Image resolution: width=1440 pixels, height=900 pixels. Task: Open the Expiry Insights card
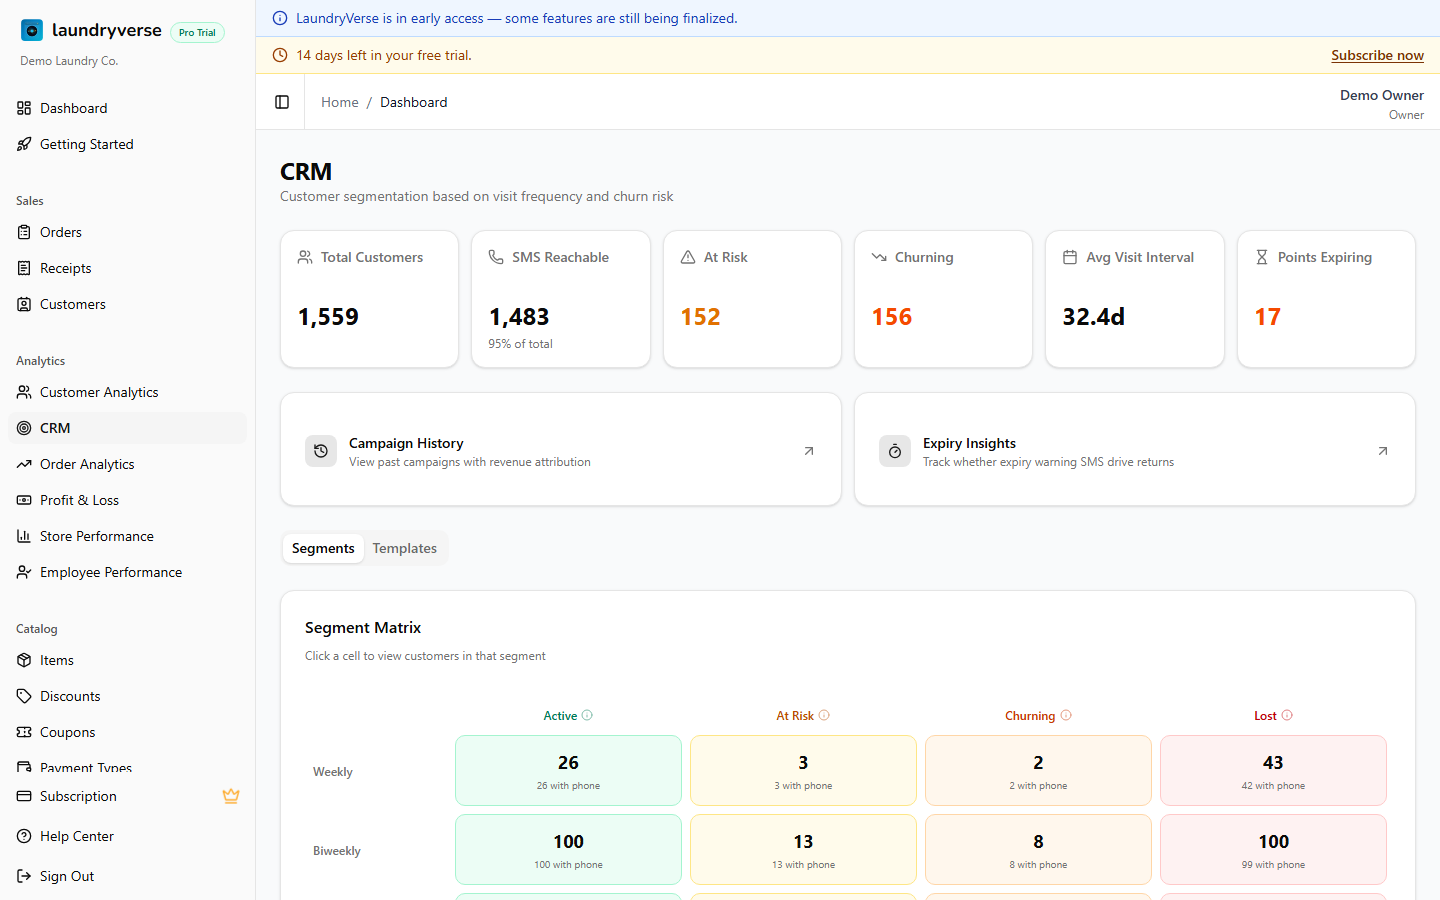[x=1135, y=449]
